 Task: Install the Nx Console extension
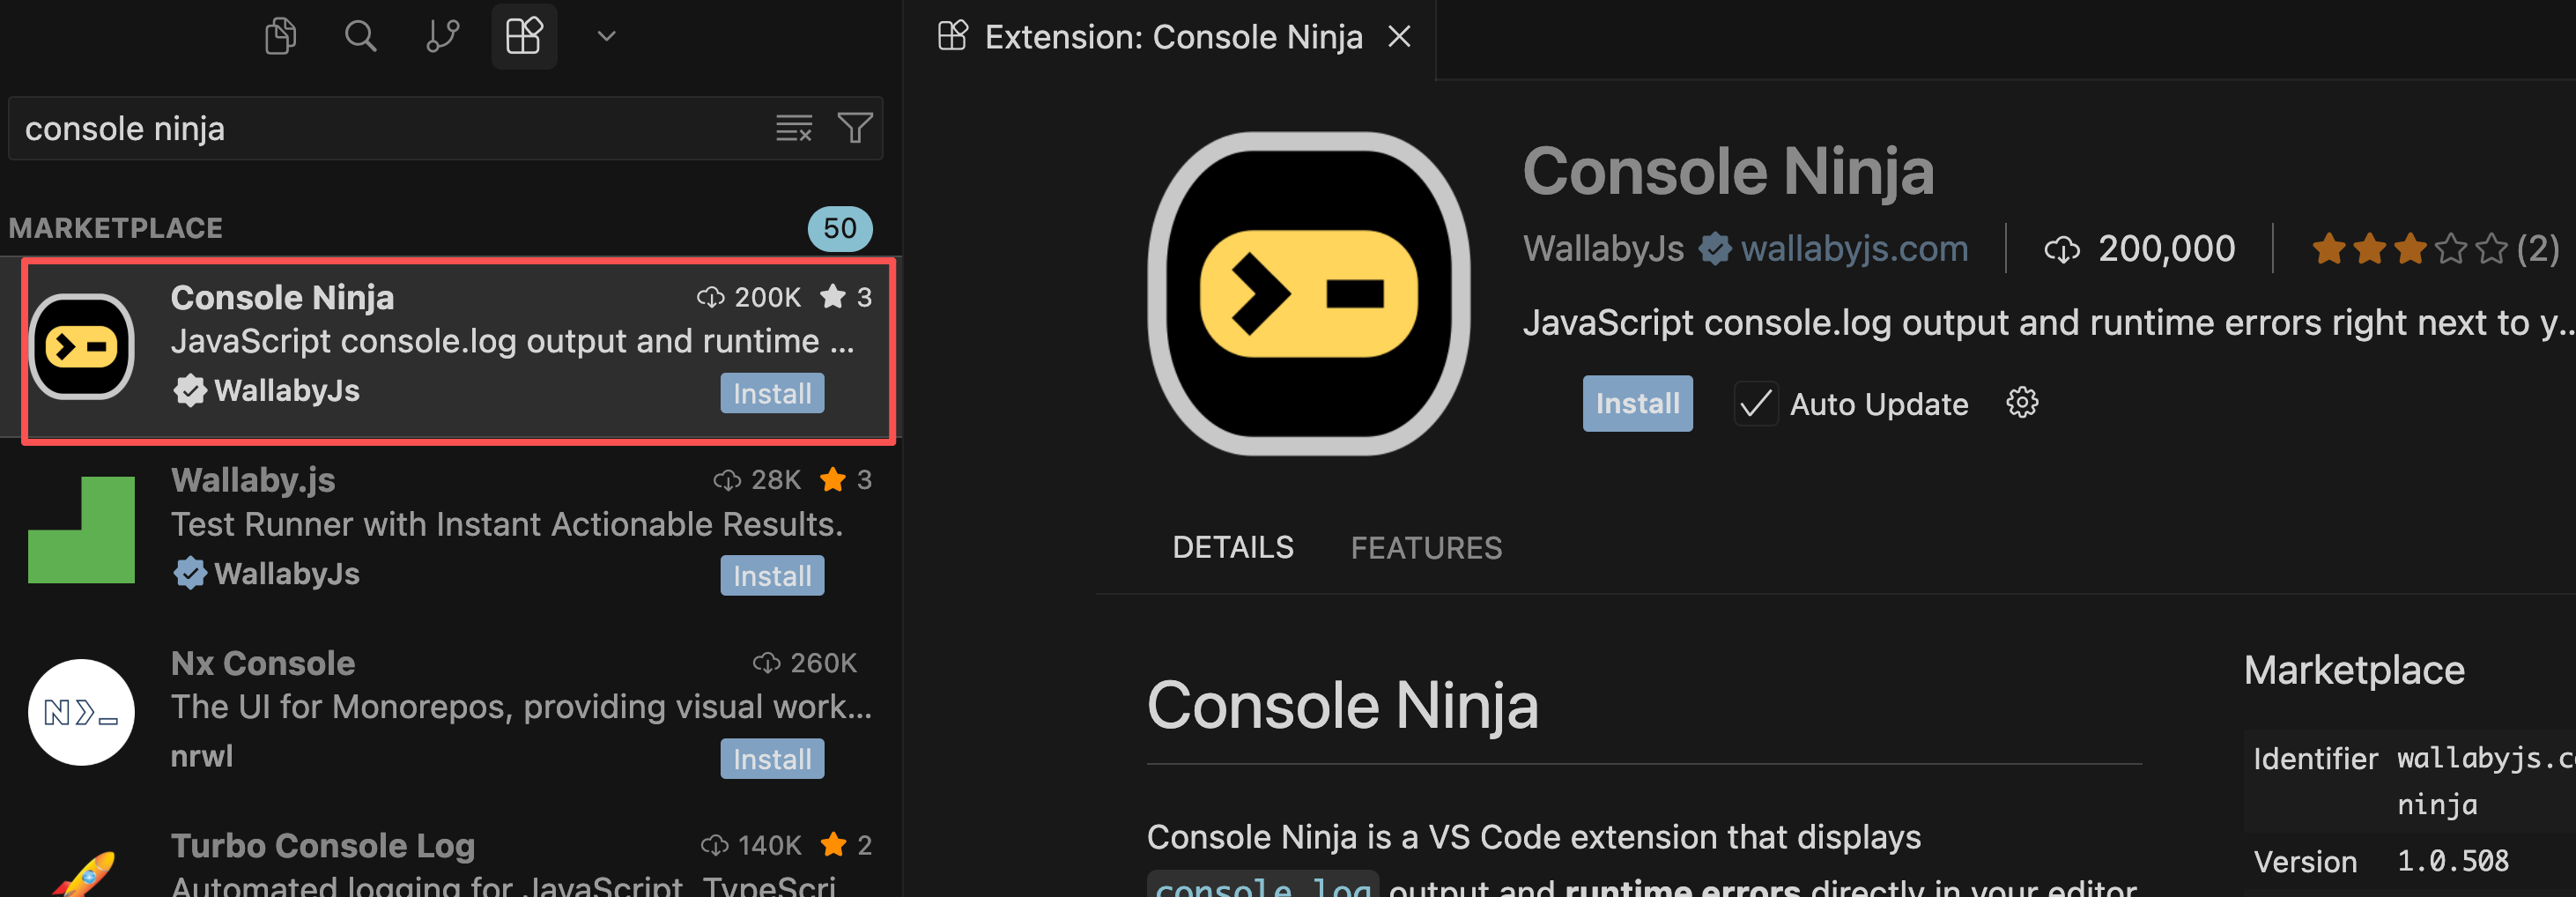point(772,759)
